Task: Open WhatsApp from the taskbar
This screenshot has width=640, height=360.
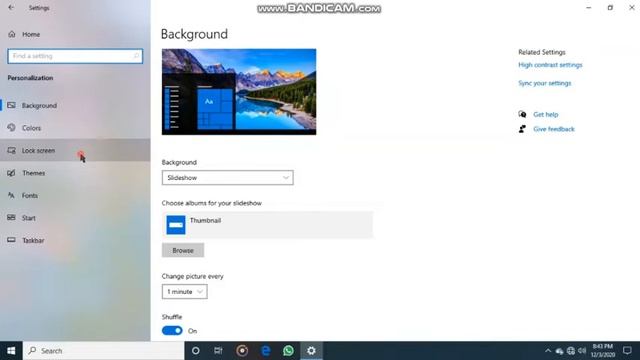Action: coord(288,351)
